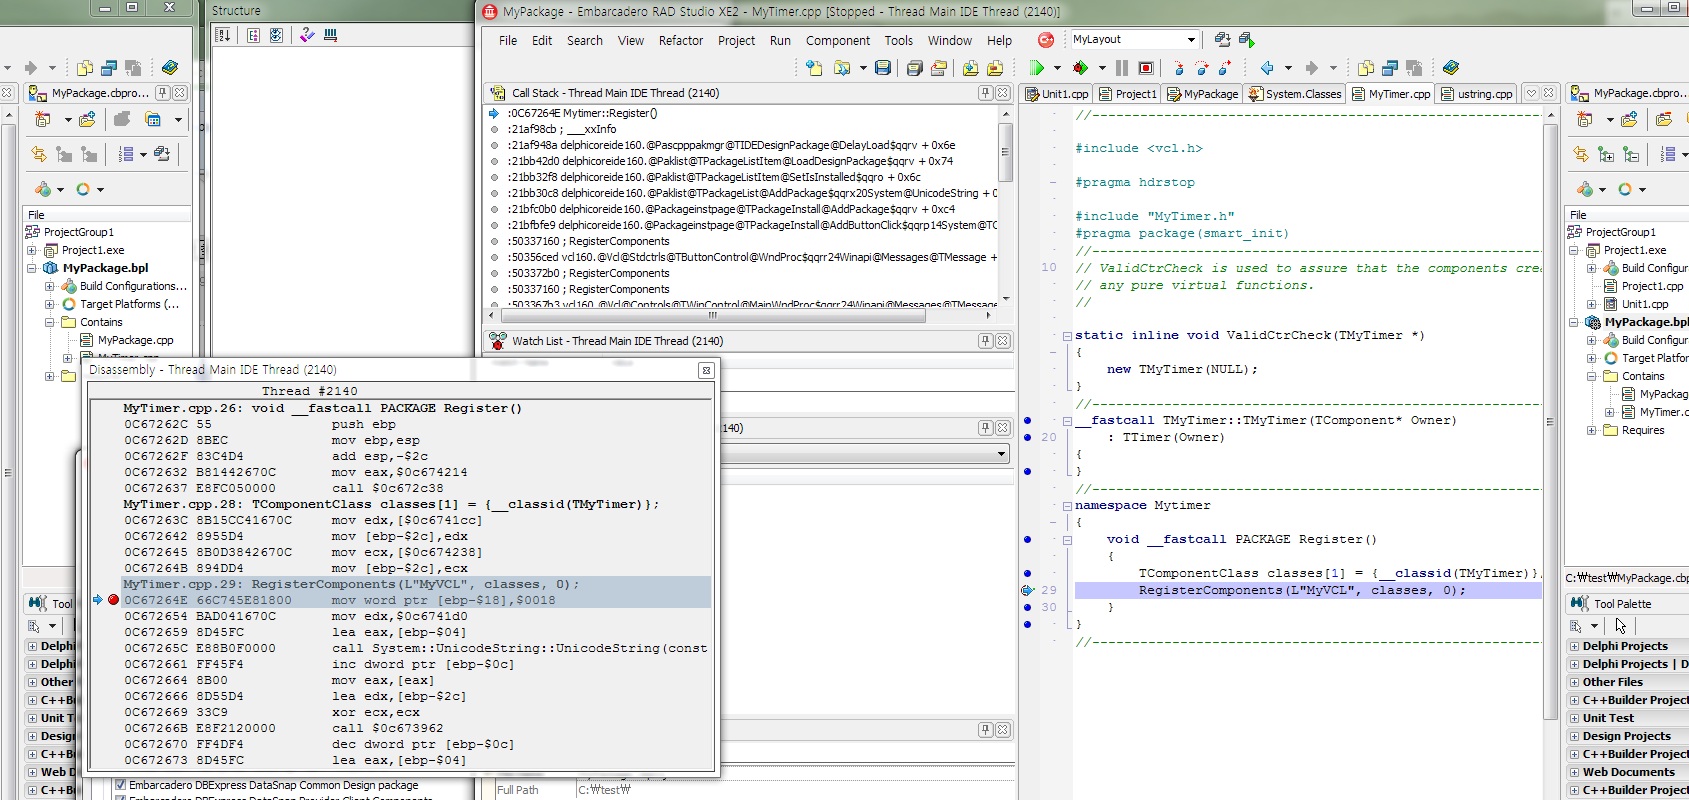Click the Save All disk icon

(914, 68)
